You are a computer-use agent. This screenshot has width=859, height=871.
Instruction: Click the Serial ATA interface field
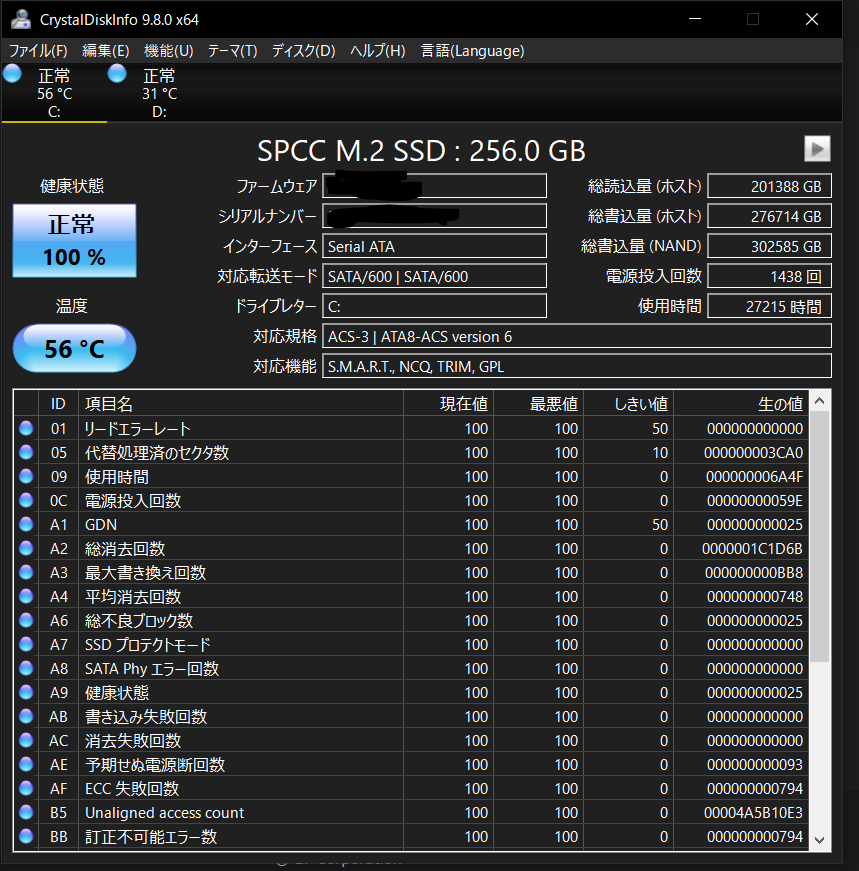pyautogui.click(x=435, y=246)
